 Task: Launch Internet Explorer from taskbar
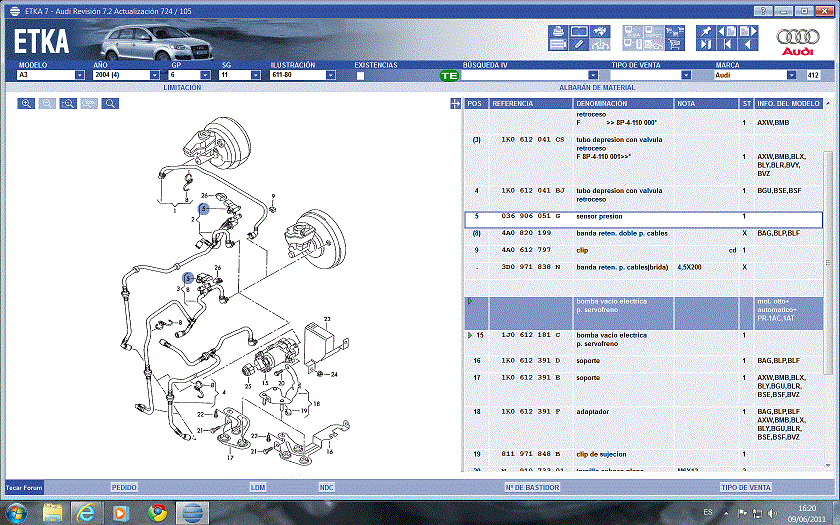(86, 513)
